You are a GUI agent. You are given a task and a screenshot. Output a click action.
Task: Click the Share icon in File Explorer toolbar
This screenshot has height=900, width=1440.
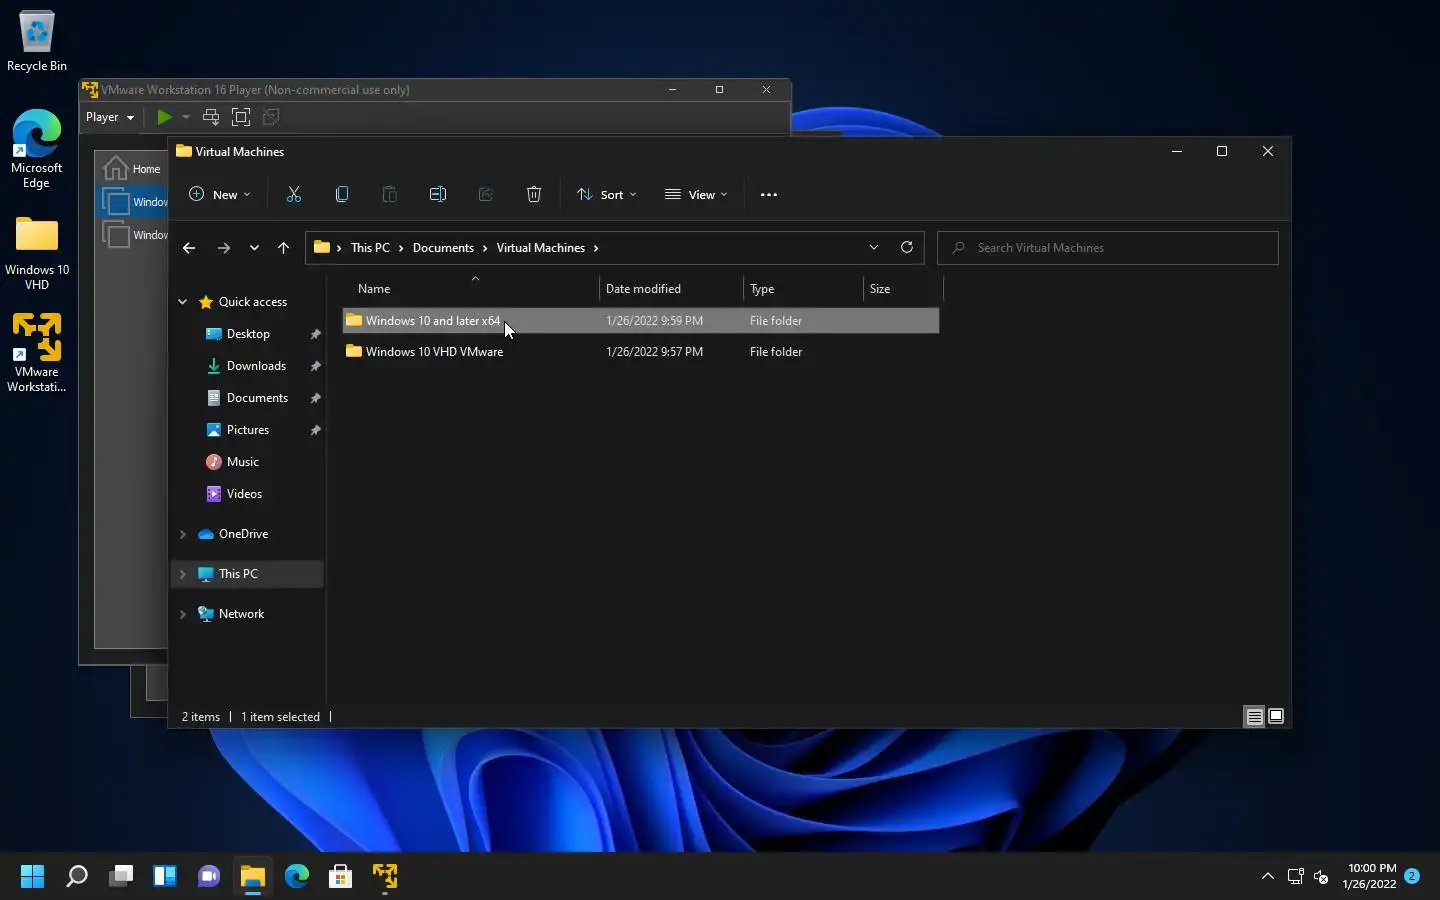(486, 195)
